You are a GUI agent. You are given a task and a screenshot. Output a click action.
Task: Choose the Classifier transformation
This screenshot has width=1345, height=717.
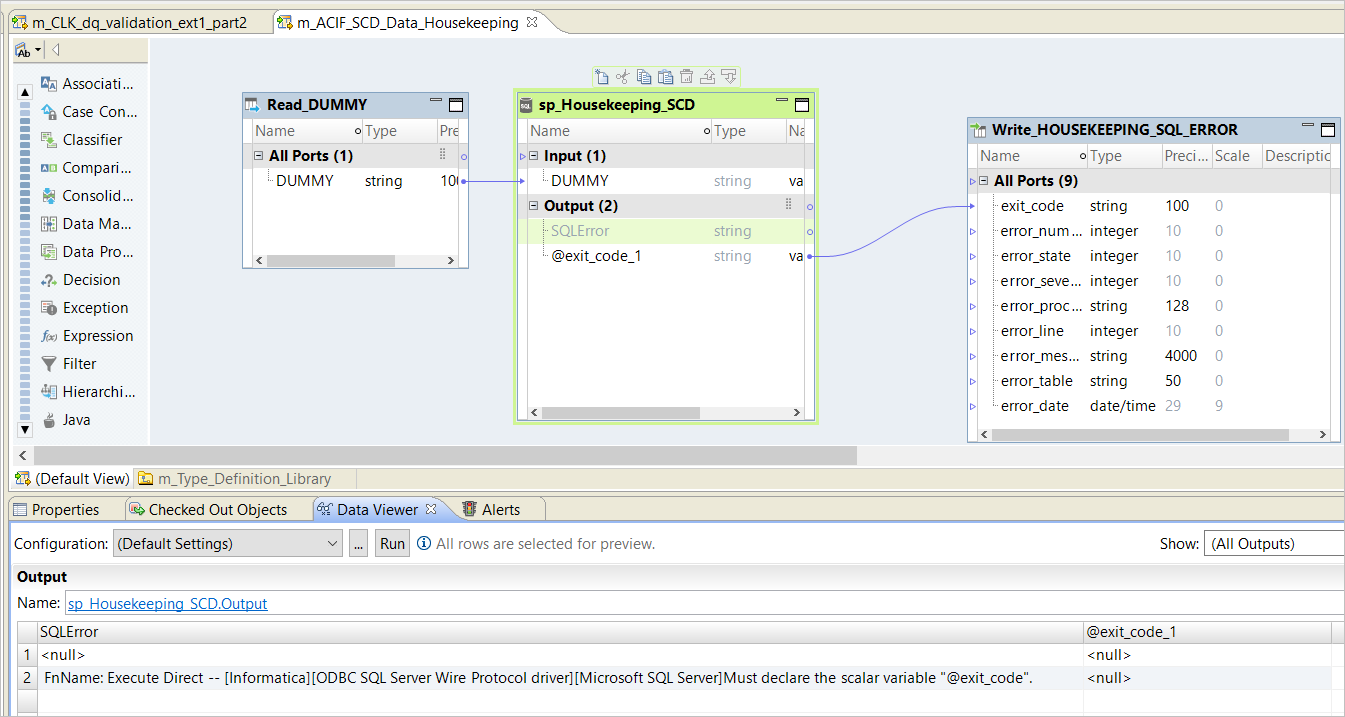(x=81, y=140)
